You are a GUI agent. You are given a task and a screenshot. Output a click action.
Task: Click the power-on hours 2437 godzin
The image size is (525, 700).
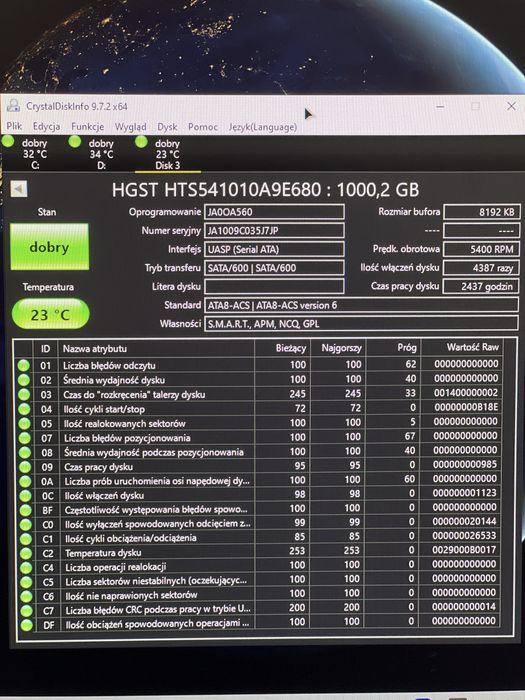tap(481, 286)
